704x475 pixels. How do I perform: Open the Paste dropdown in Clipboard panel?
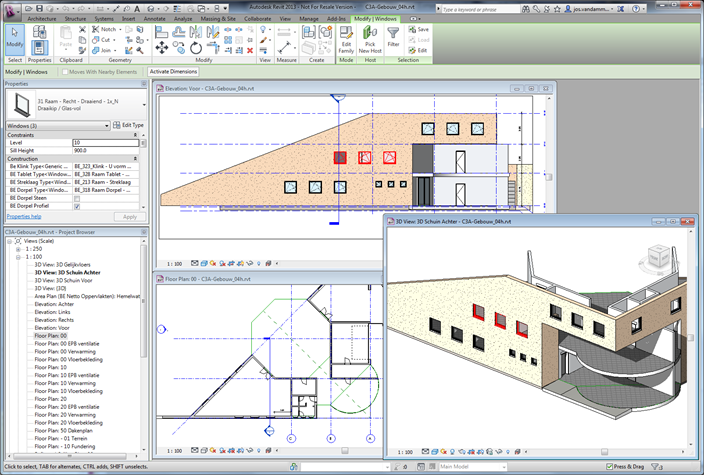point(66,50)
